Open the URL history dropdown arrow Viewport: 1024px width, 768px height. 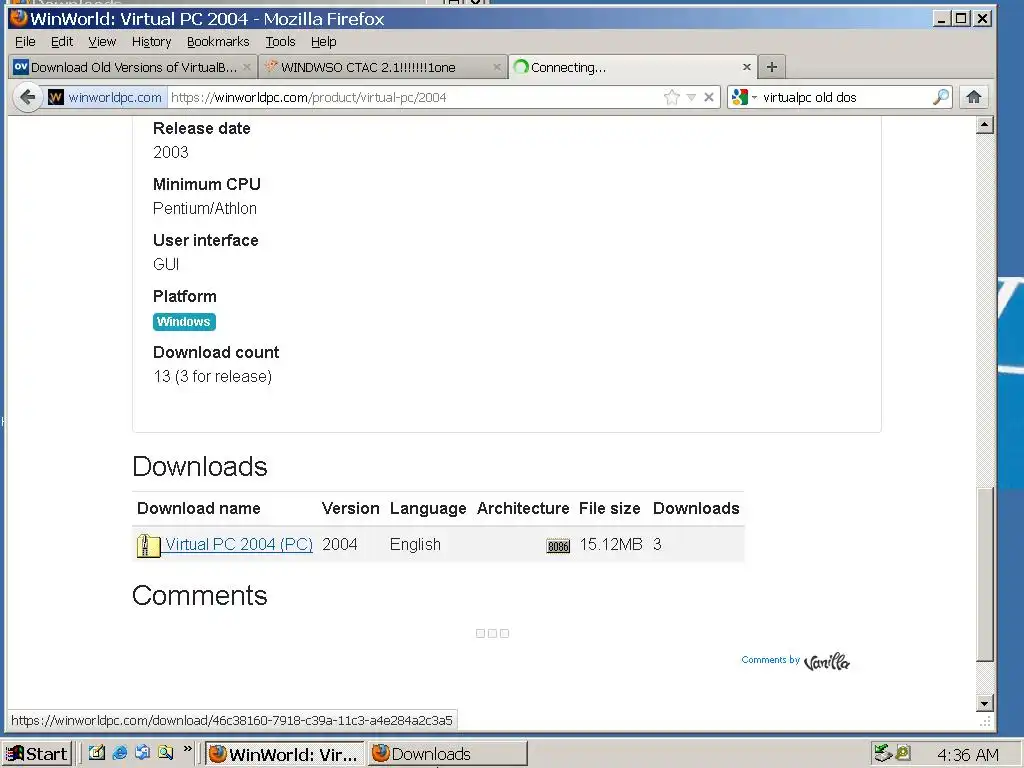[x=691, y=97]
